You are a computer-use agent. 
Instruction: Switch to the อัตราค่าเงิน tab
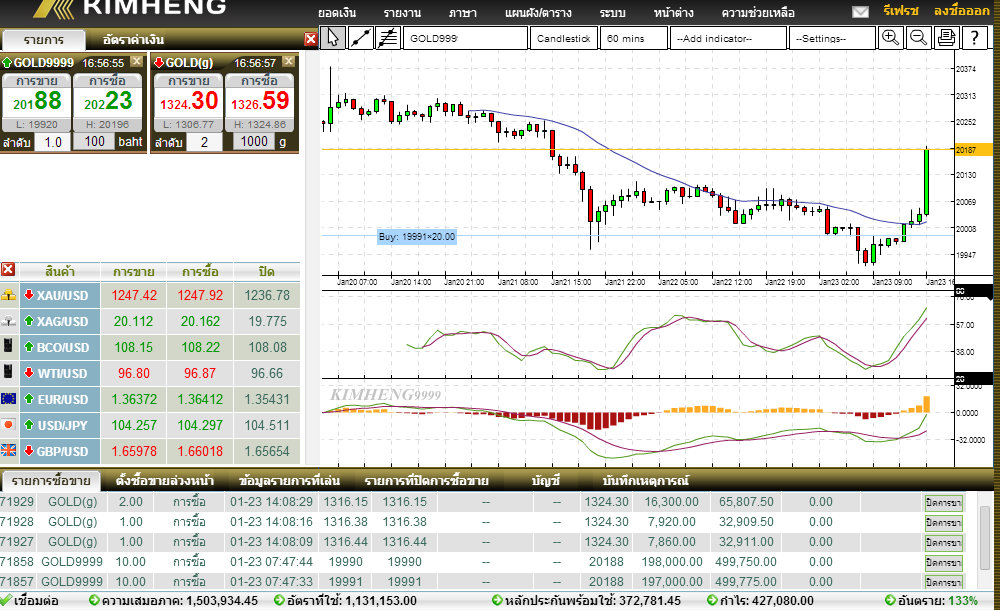[x=133, y=40]
